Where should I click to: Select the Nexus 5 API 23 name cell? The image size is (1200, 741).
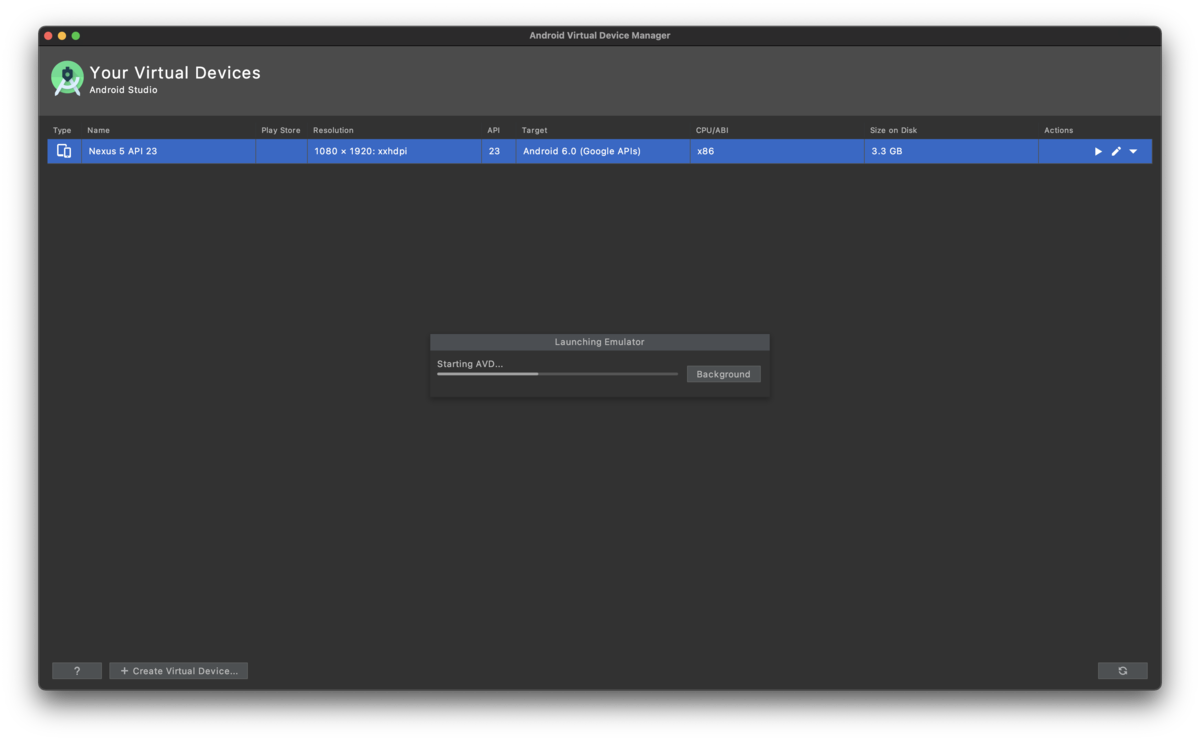(168, 151)
